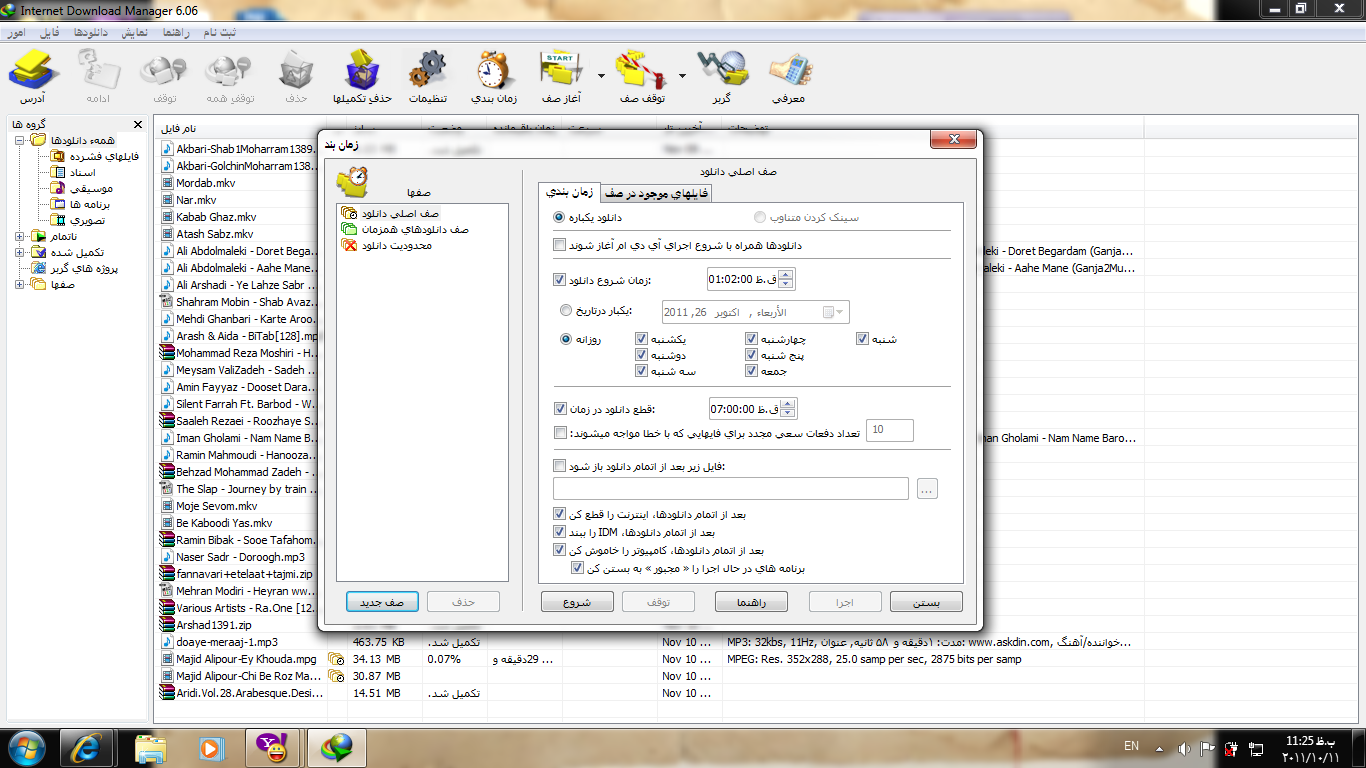
Task: Select once at date (یکبار درتاریخ) radio
Action: 566,311
